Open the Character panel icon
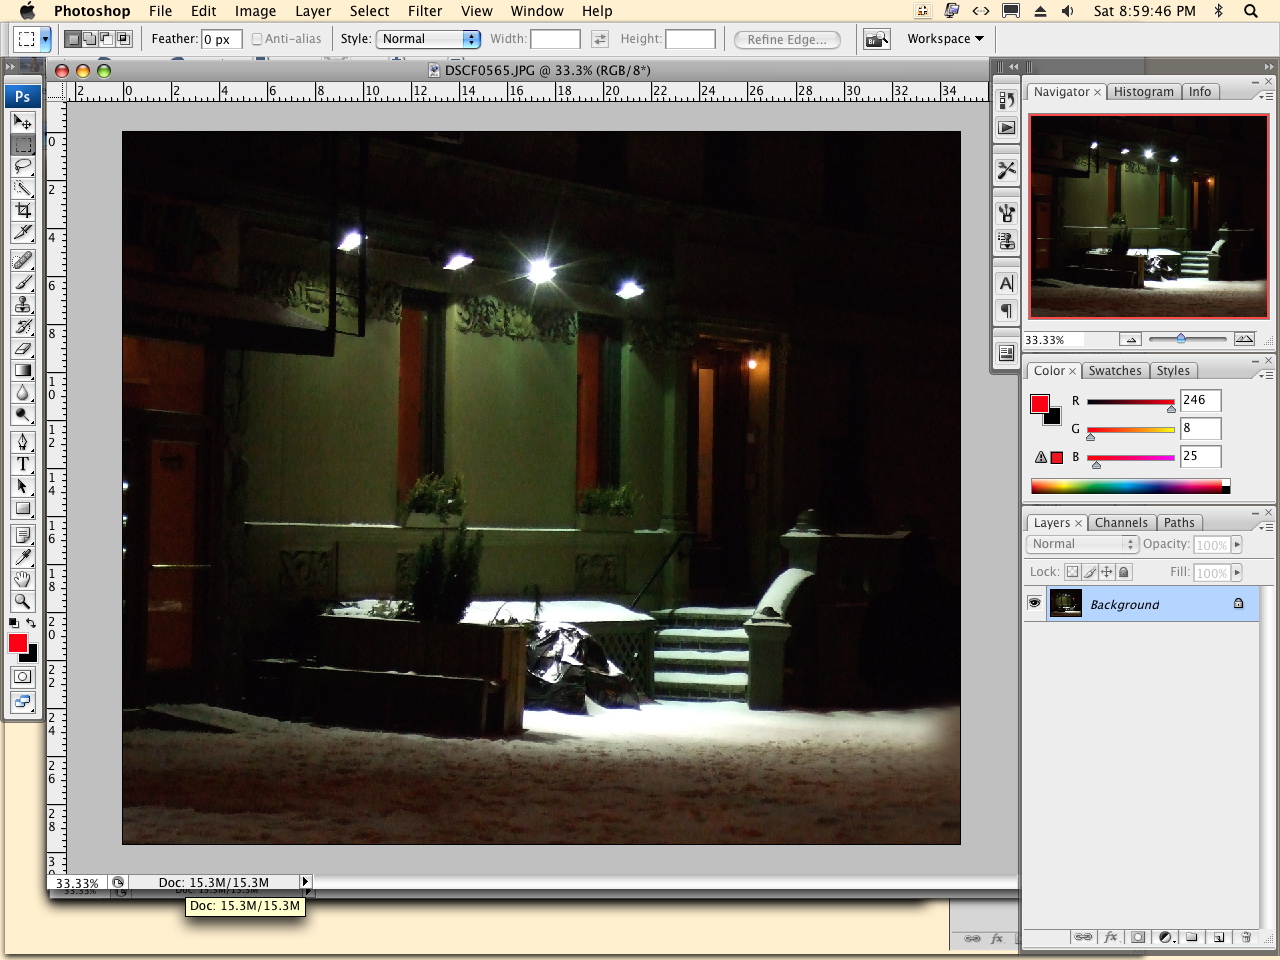 pos(1007,284)
